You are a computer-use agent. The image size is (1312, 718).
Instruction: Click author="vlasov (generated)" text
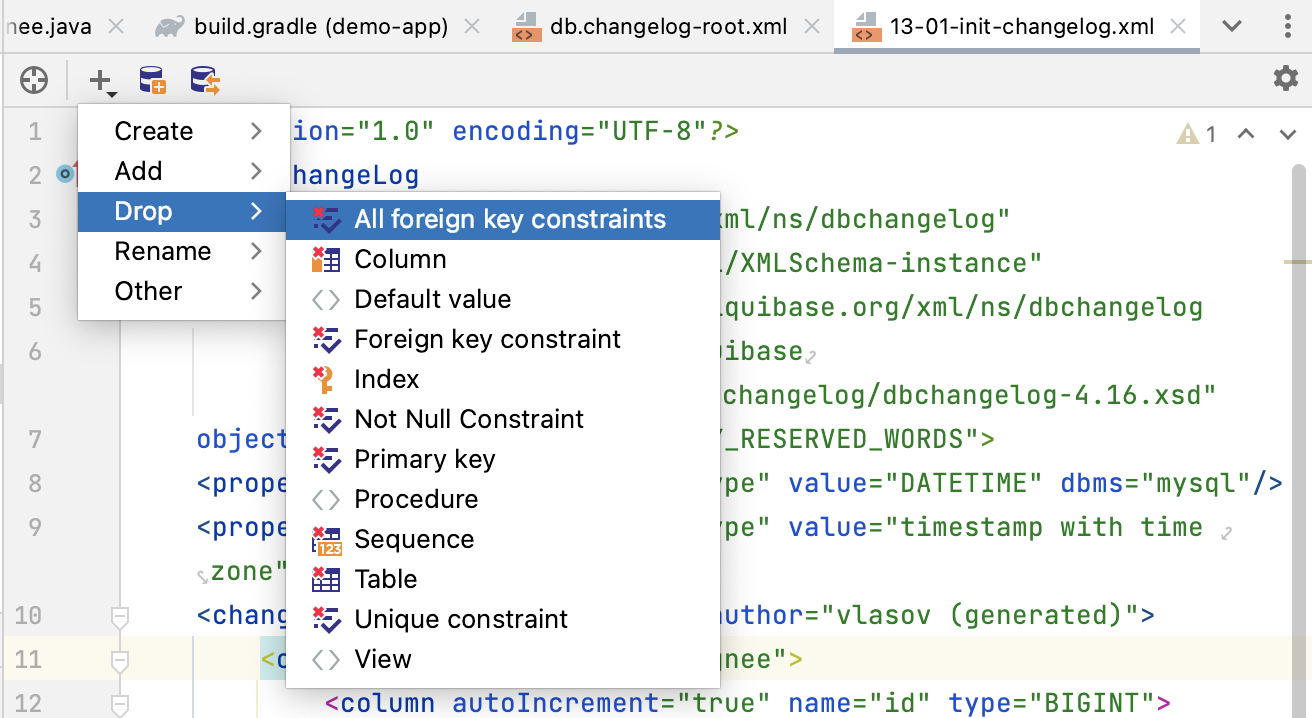click(x=929, y=615)
